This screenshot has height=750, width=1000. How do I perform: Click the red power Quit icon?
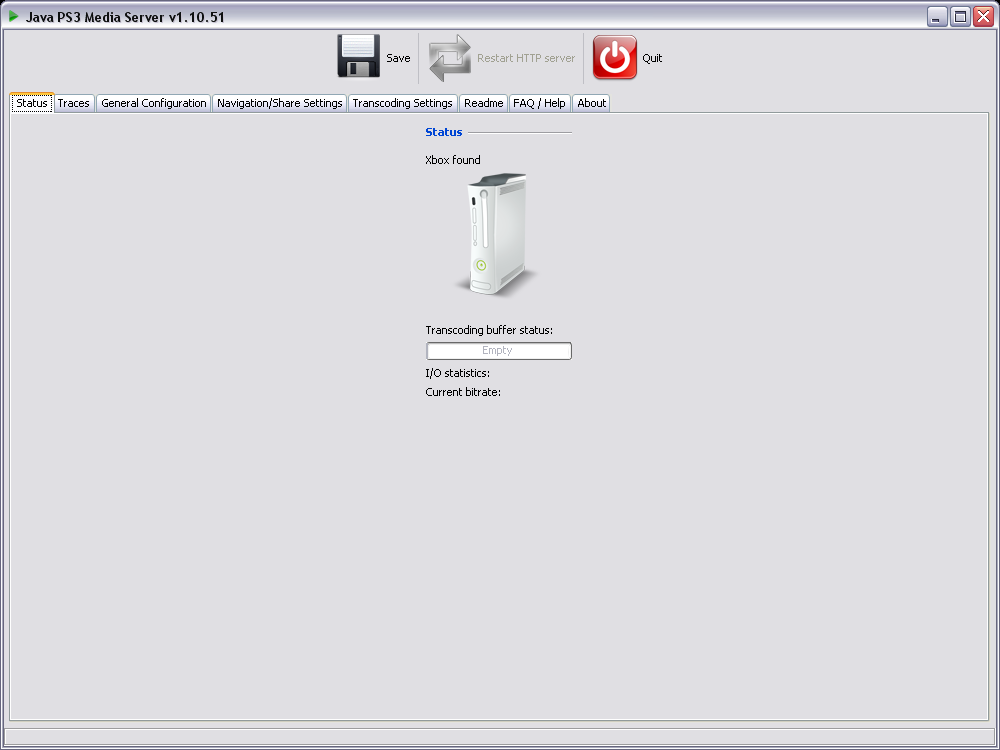click(615, 57)
